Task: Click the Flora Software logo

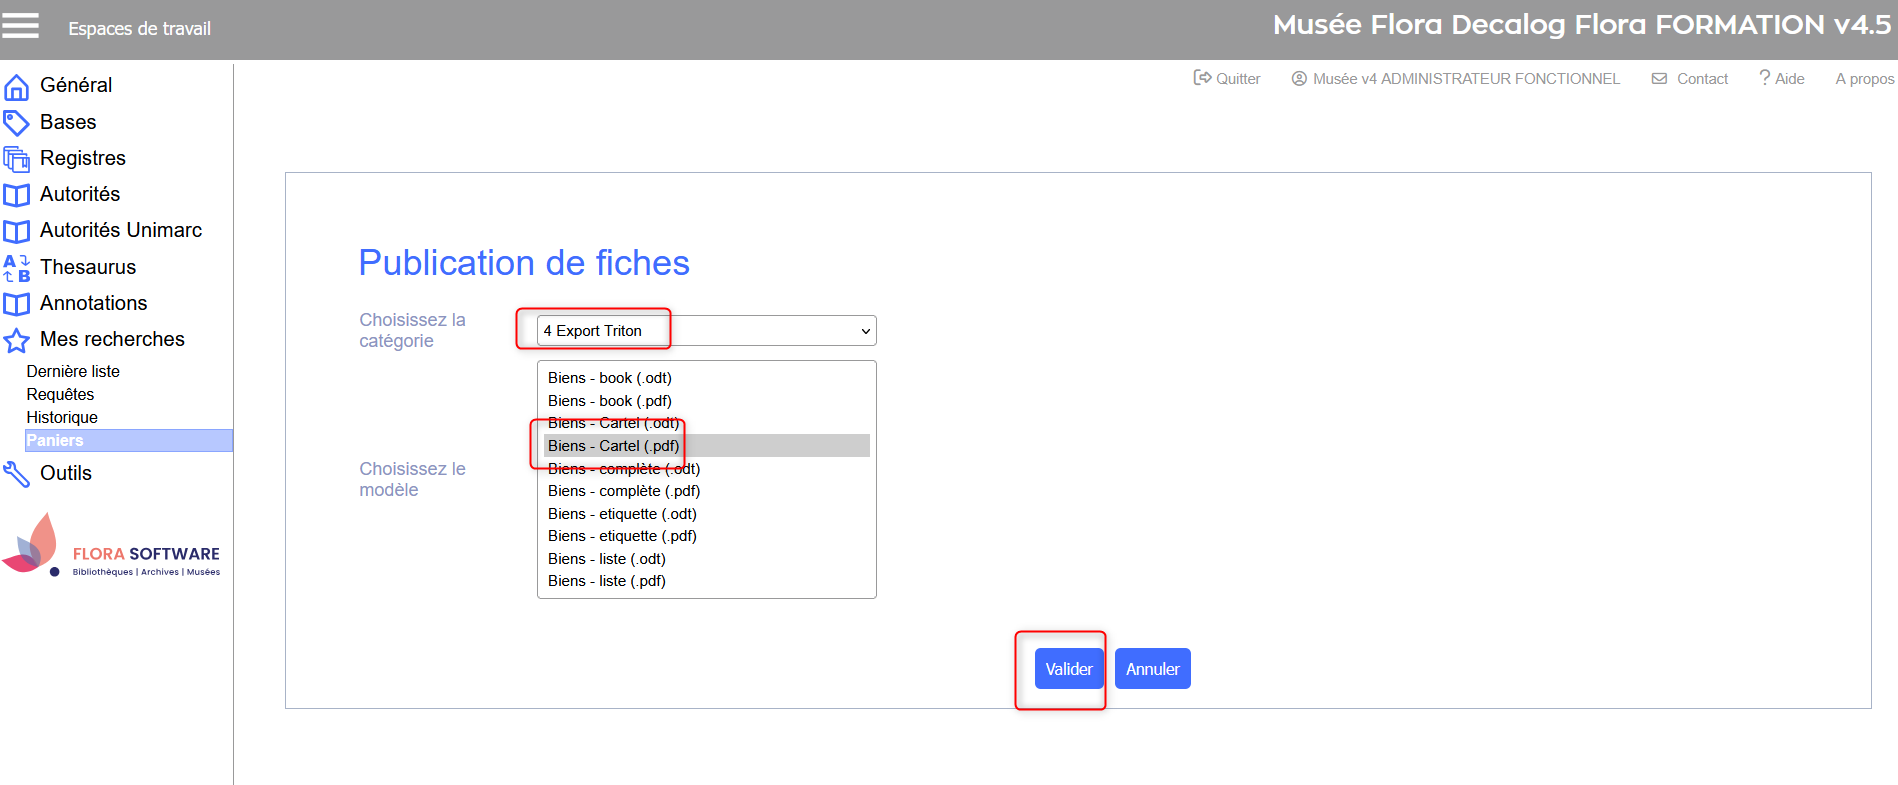Action: click(111, 547)
